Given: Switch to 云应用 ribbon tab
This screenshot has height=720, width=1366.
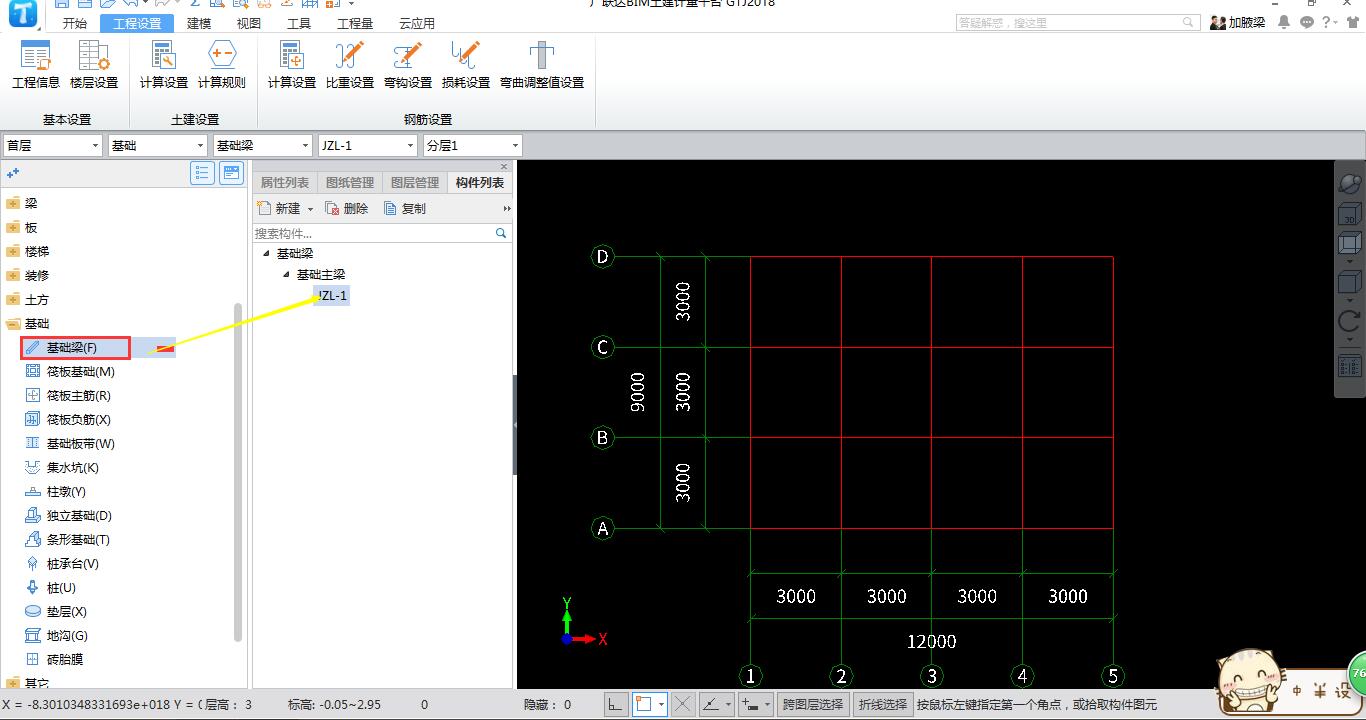Looking at the screenshot, I should tap(417, 23).
